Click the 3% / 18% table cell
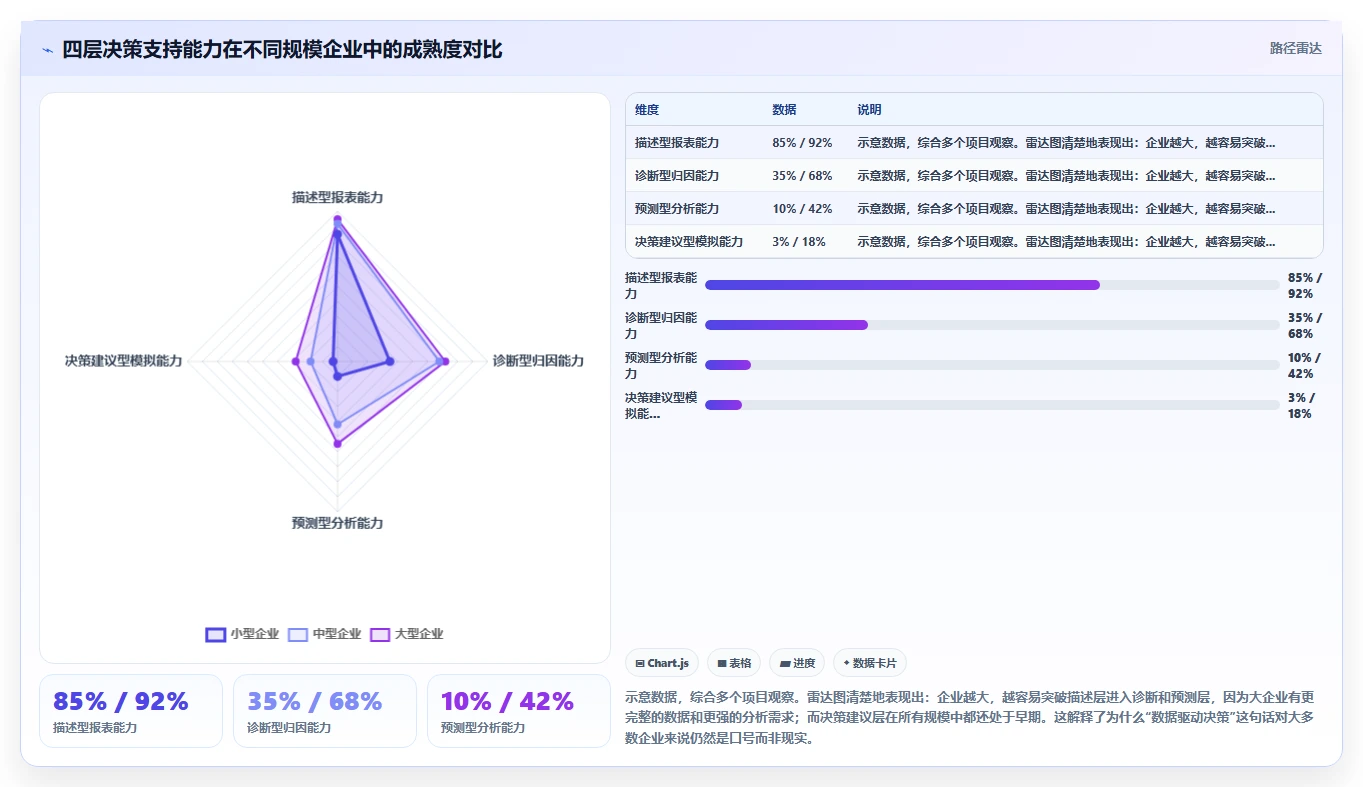Screen dimensions: 1363x787 [x=799, y=242]
